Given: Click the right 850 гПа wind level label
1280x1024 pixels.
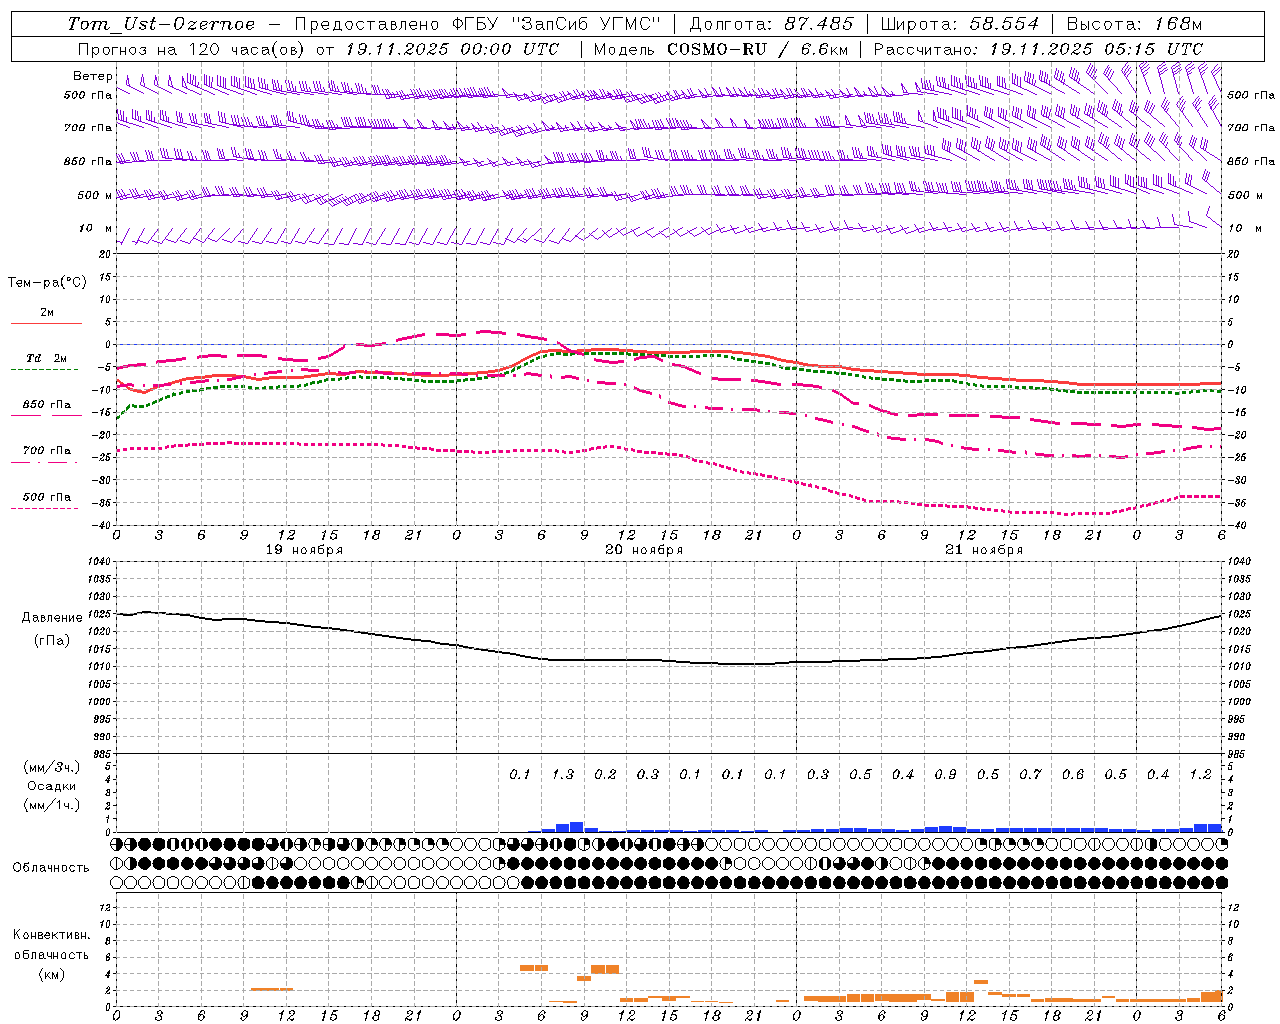Looking at the screenshot, I should pyautogui.click(x=1251, y=161).
